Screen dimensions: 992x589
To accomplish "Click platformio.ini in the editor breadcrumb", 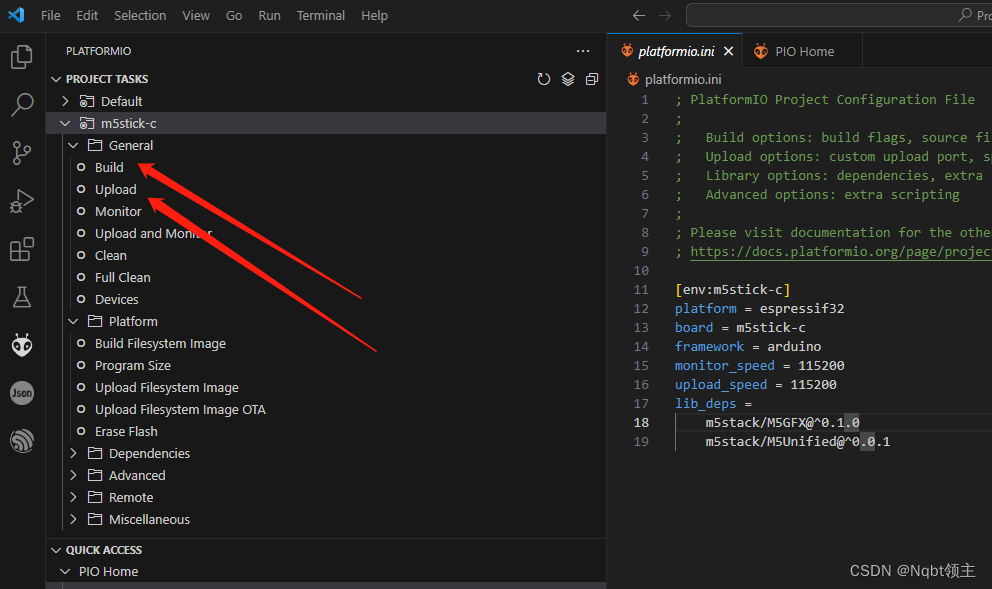I will tap(683, 80).
